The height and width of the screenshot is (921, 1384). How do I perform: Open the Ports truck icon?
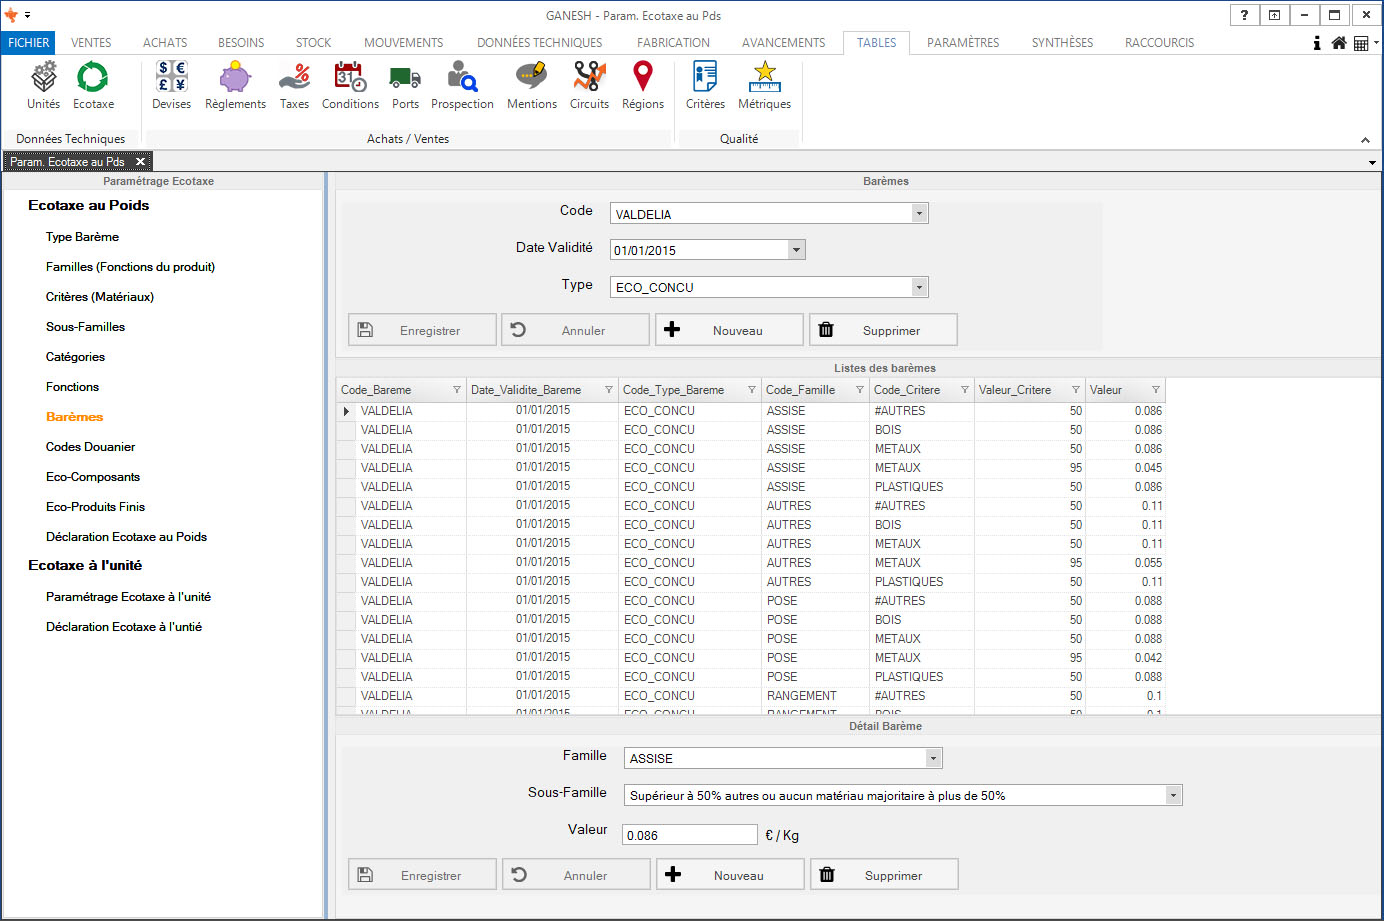[x=405, y=85]
